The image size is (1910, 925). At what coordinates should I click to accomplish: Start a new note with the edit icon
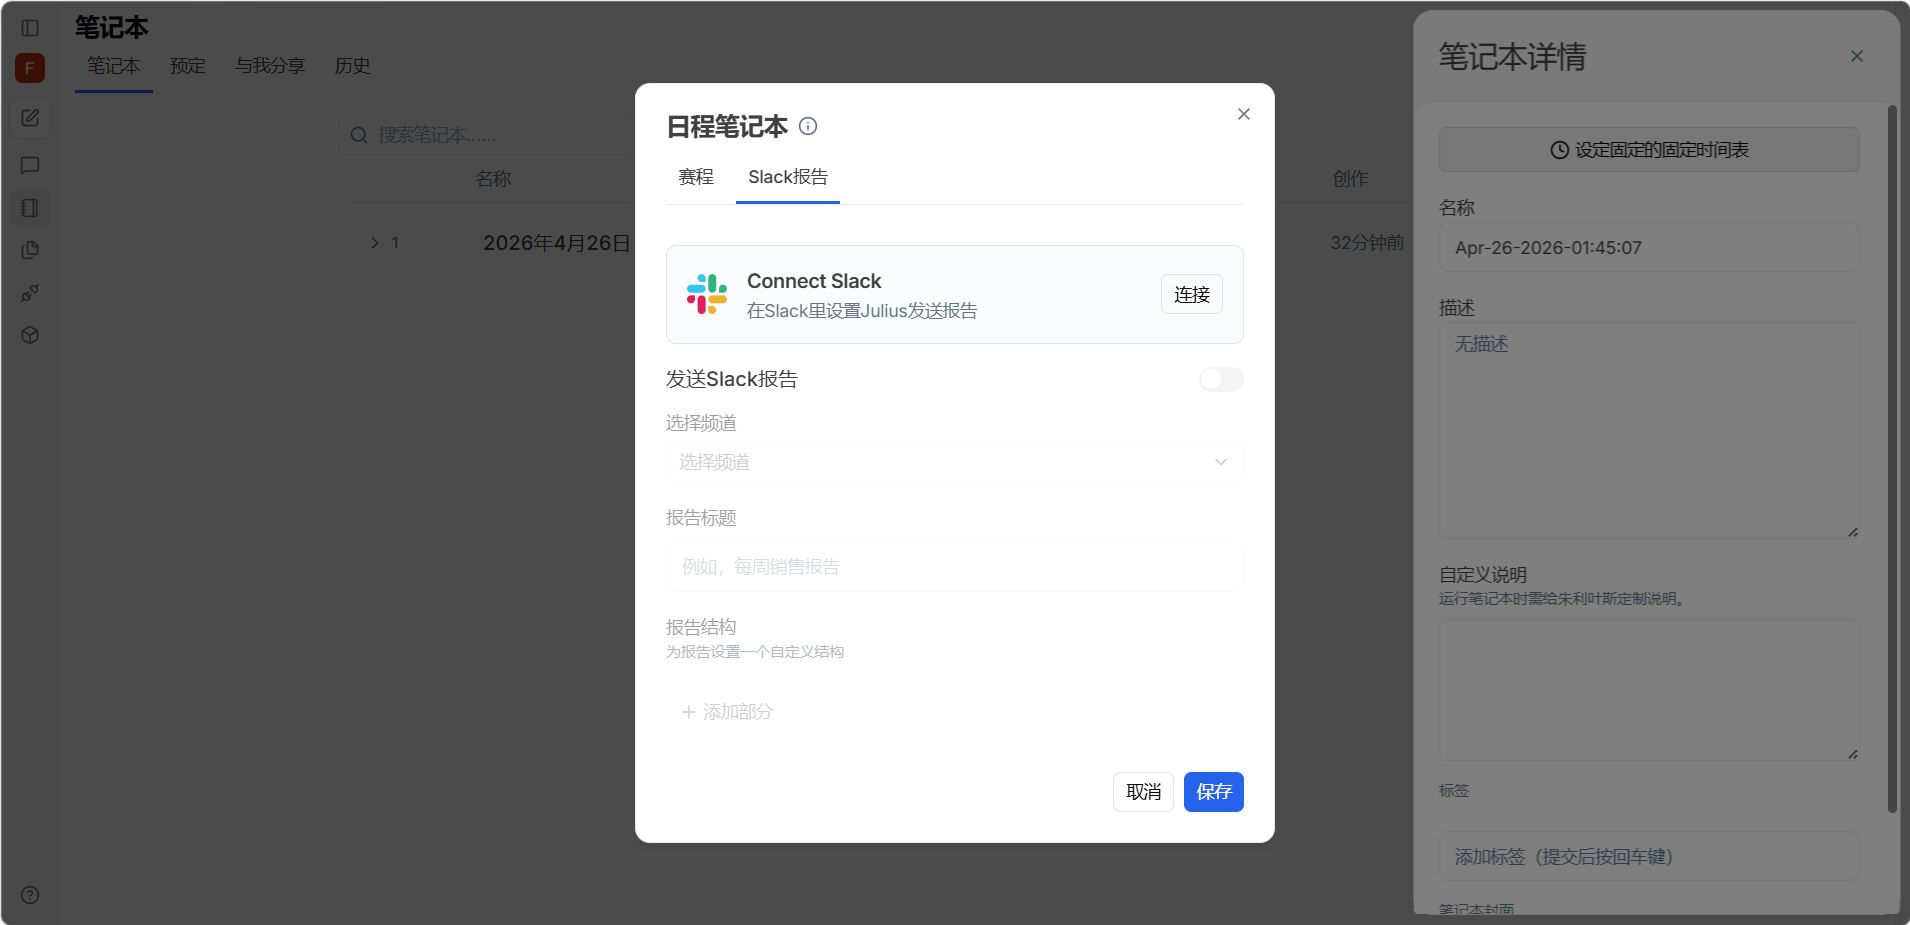[30, 118]
